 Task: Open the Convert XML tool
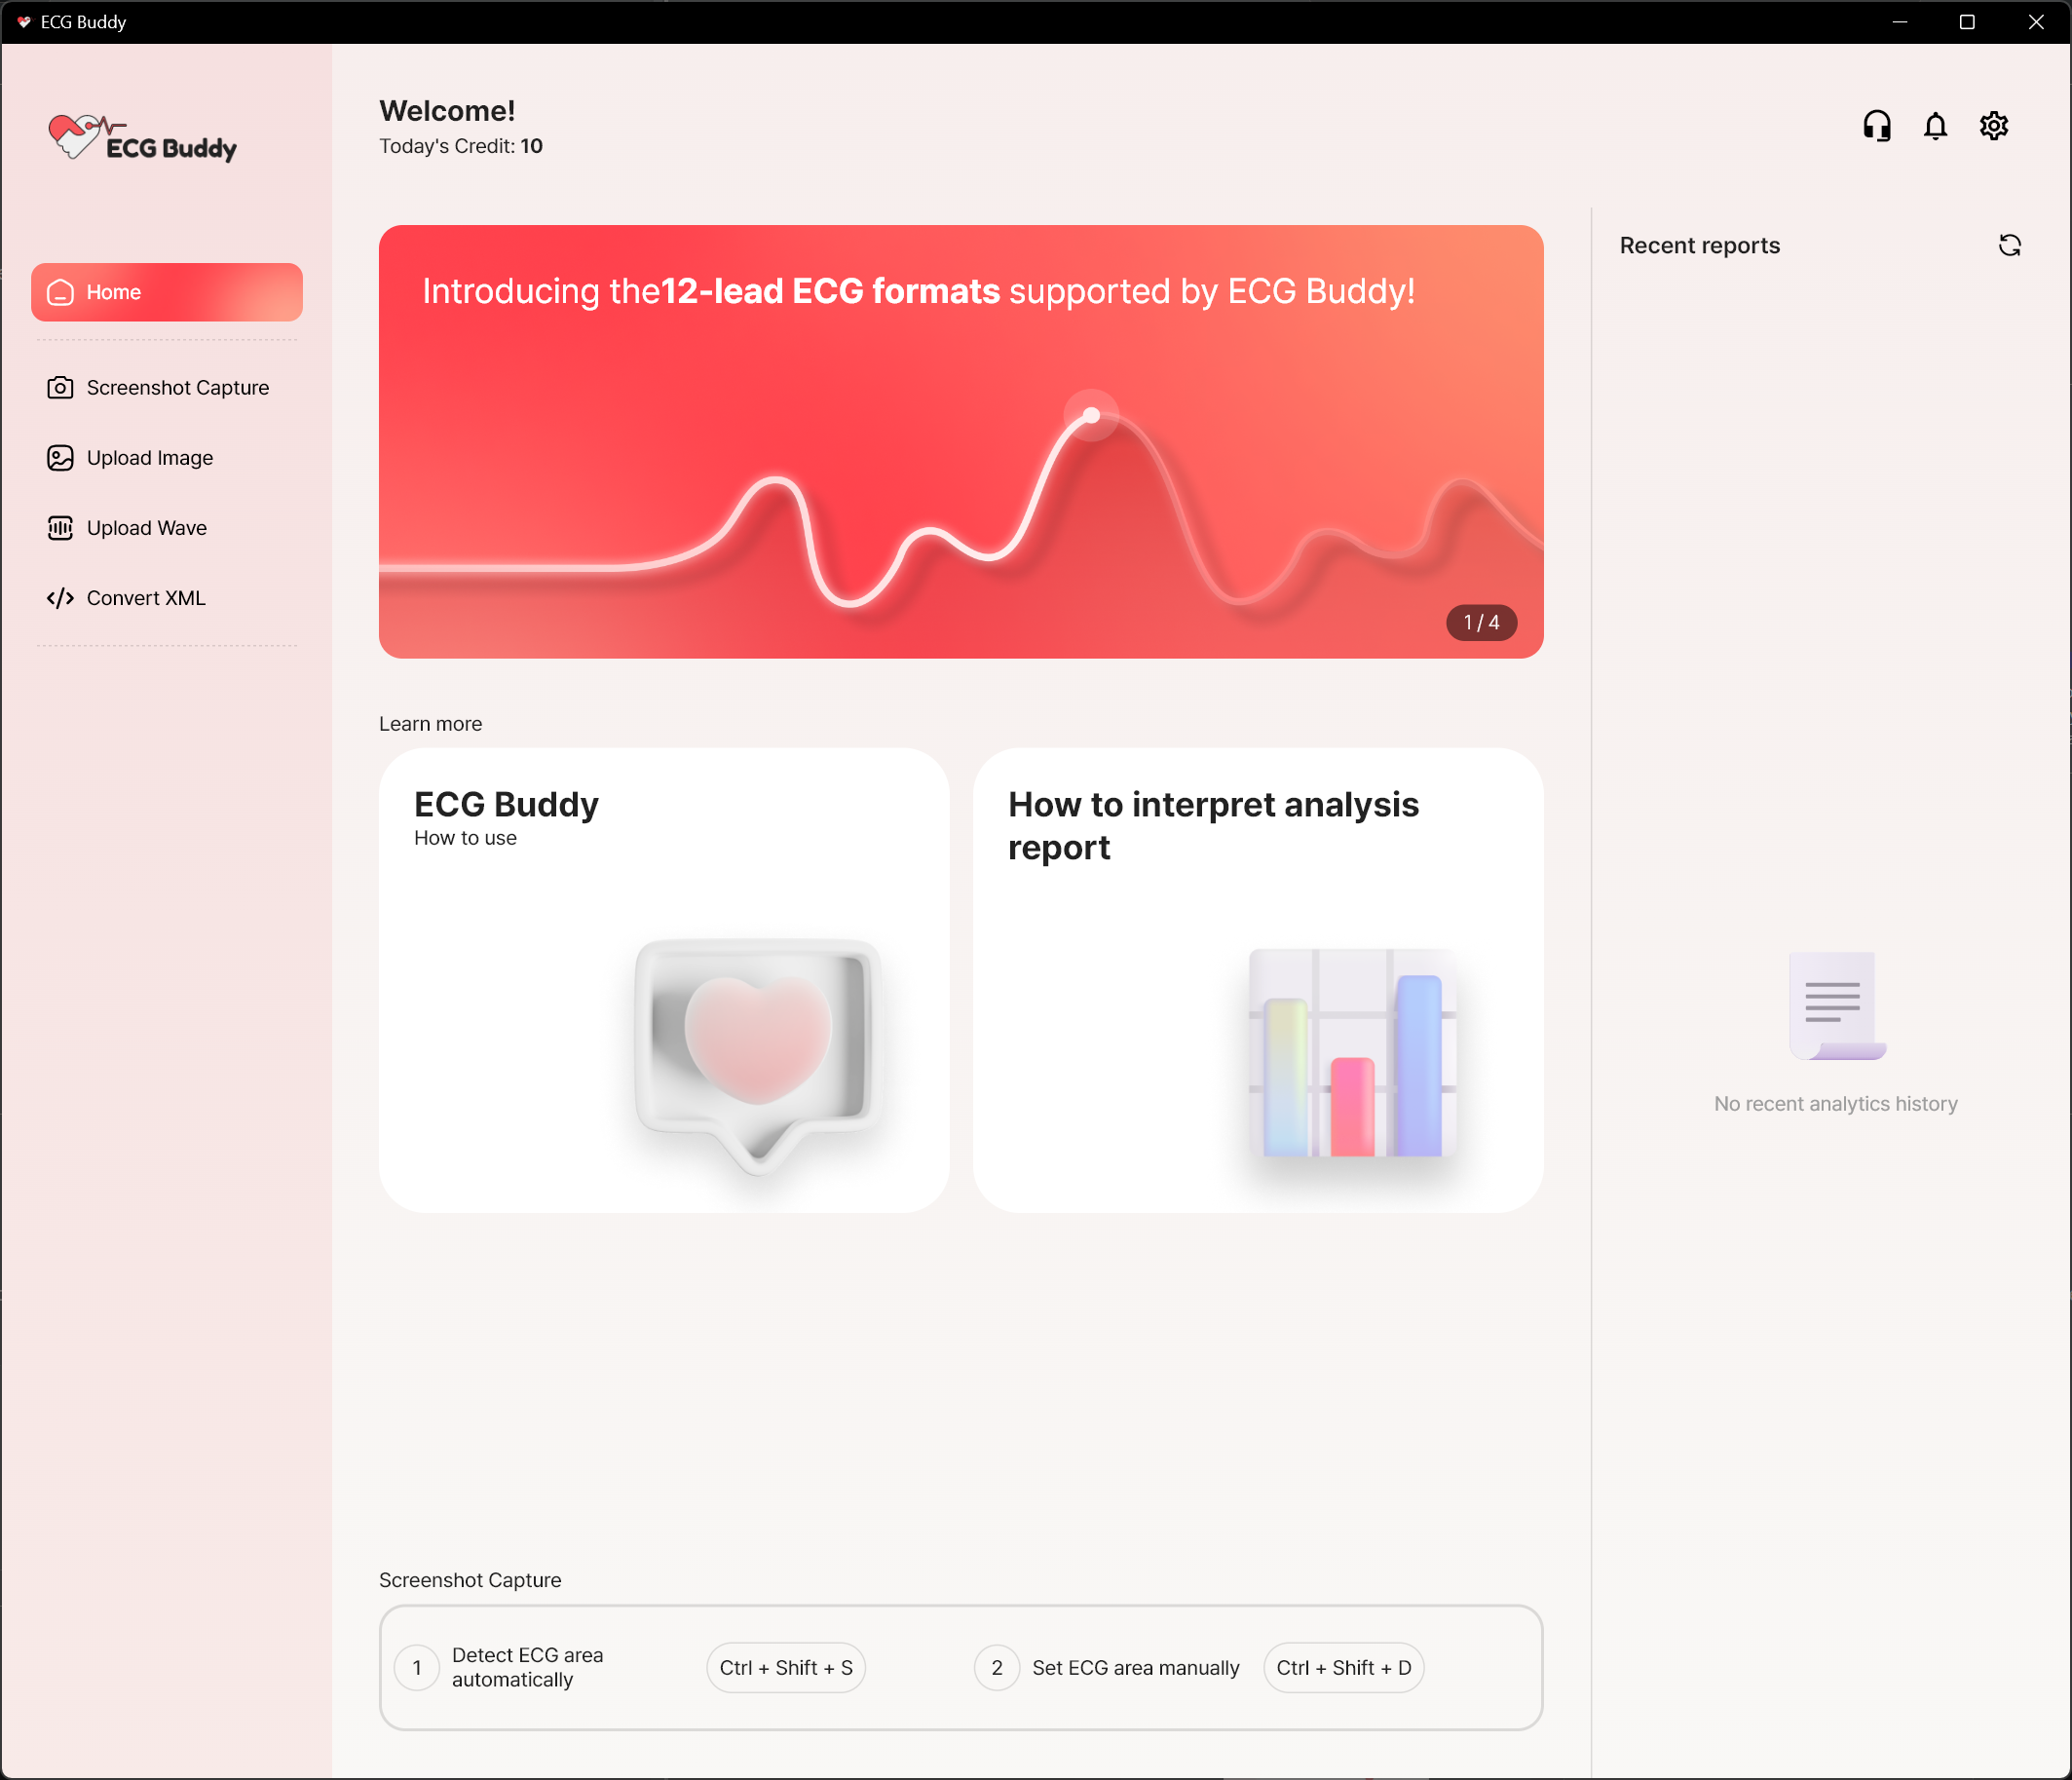point(144,597)
